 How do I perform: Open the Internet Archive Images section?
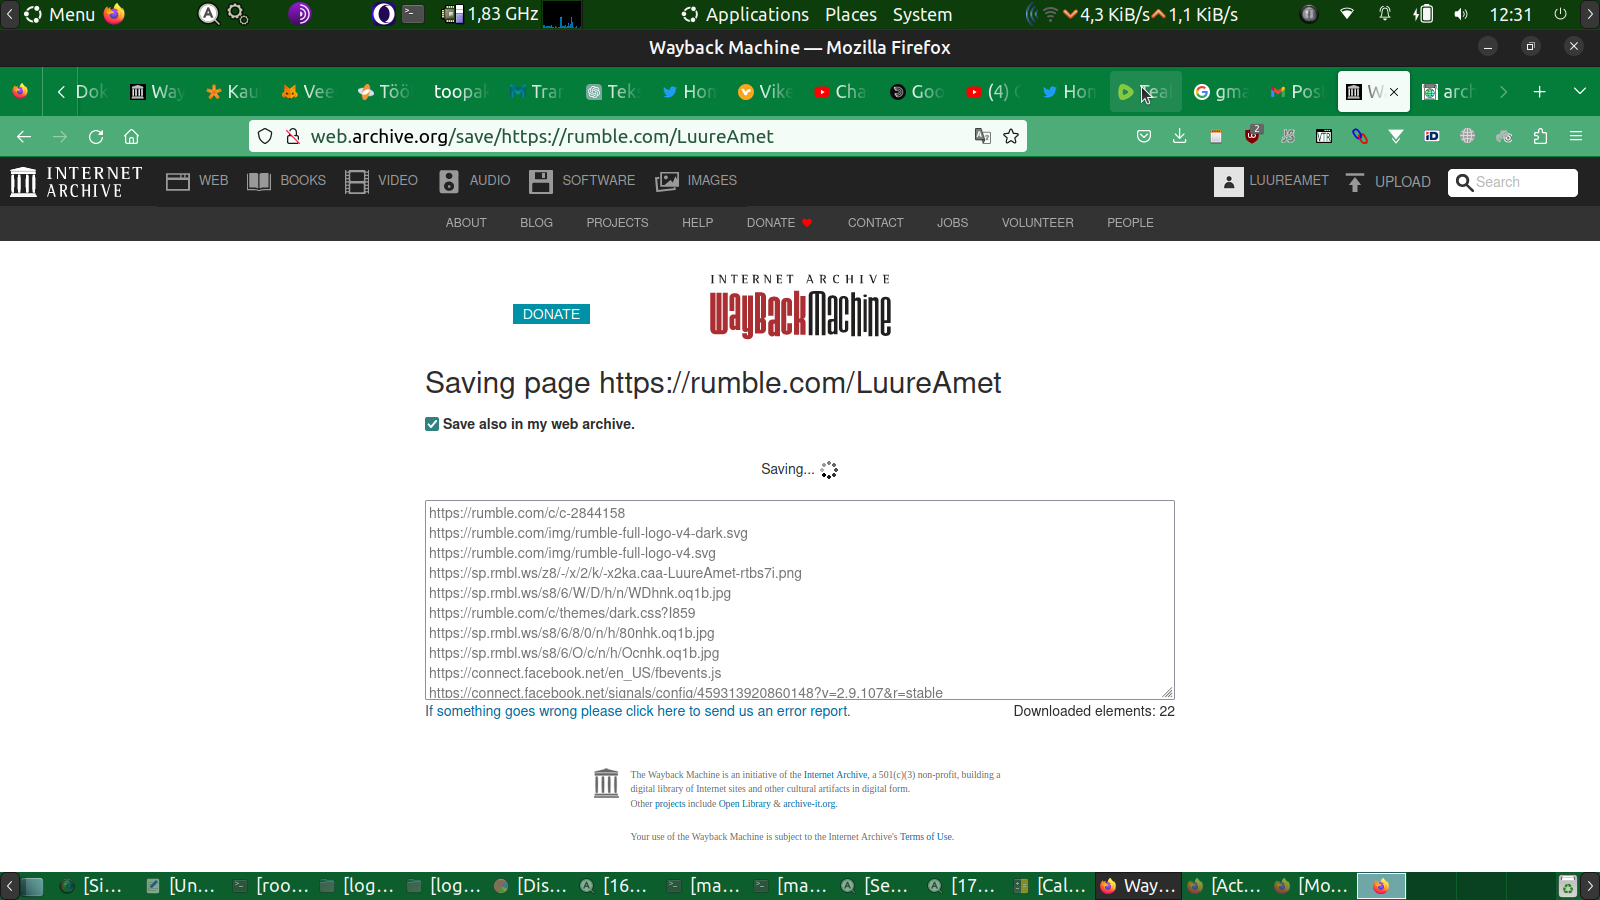click(x=696, y=181)
